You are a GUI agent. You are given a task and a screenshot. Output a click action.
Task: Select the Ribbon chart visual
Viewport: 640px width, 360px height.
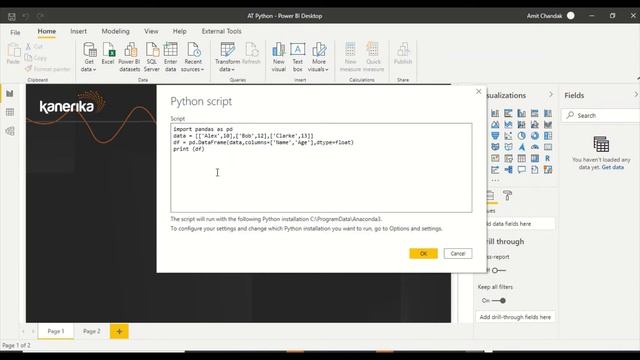(x=548, y=124)
